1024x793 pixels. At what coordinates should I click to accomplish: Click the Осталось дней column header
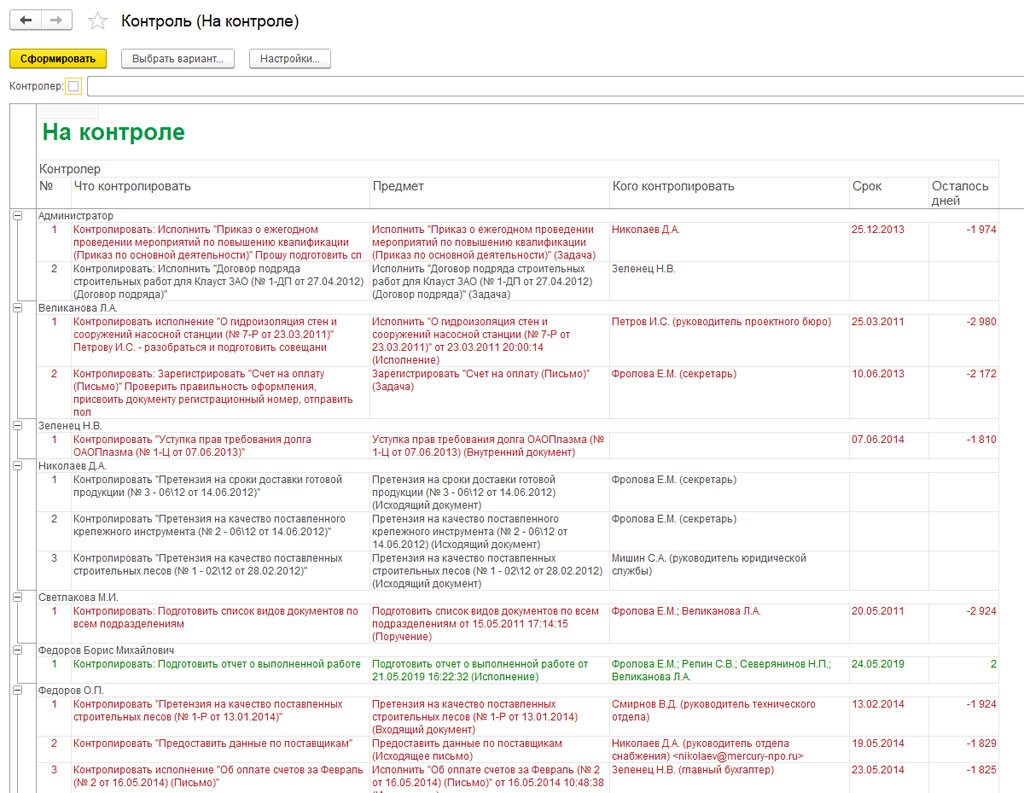tap(960, 193)
